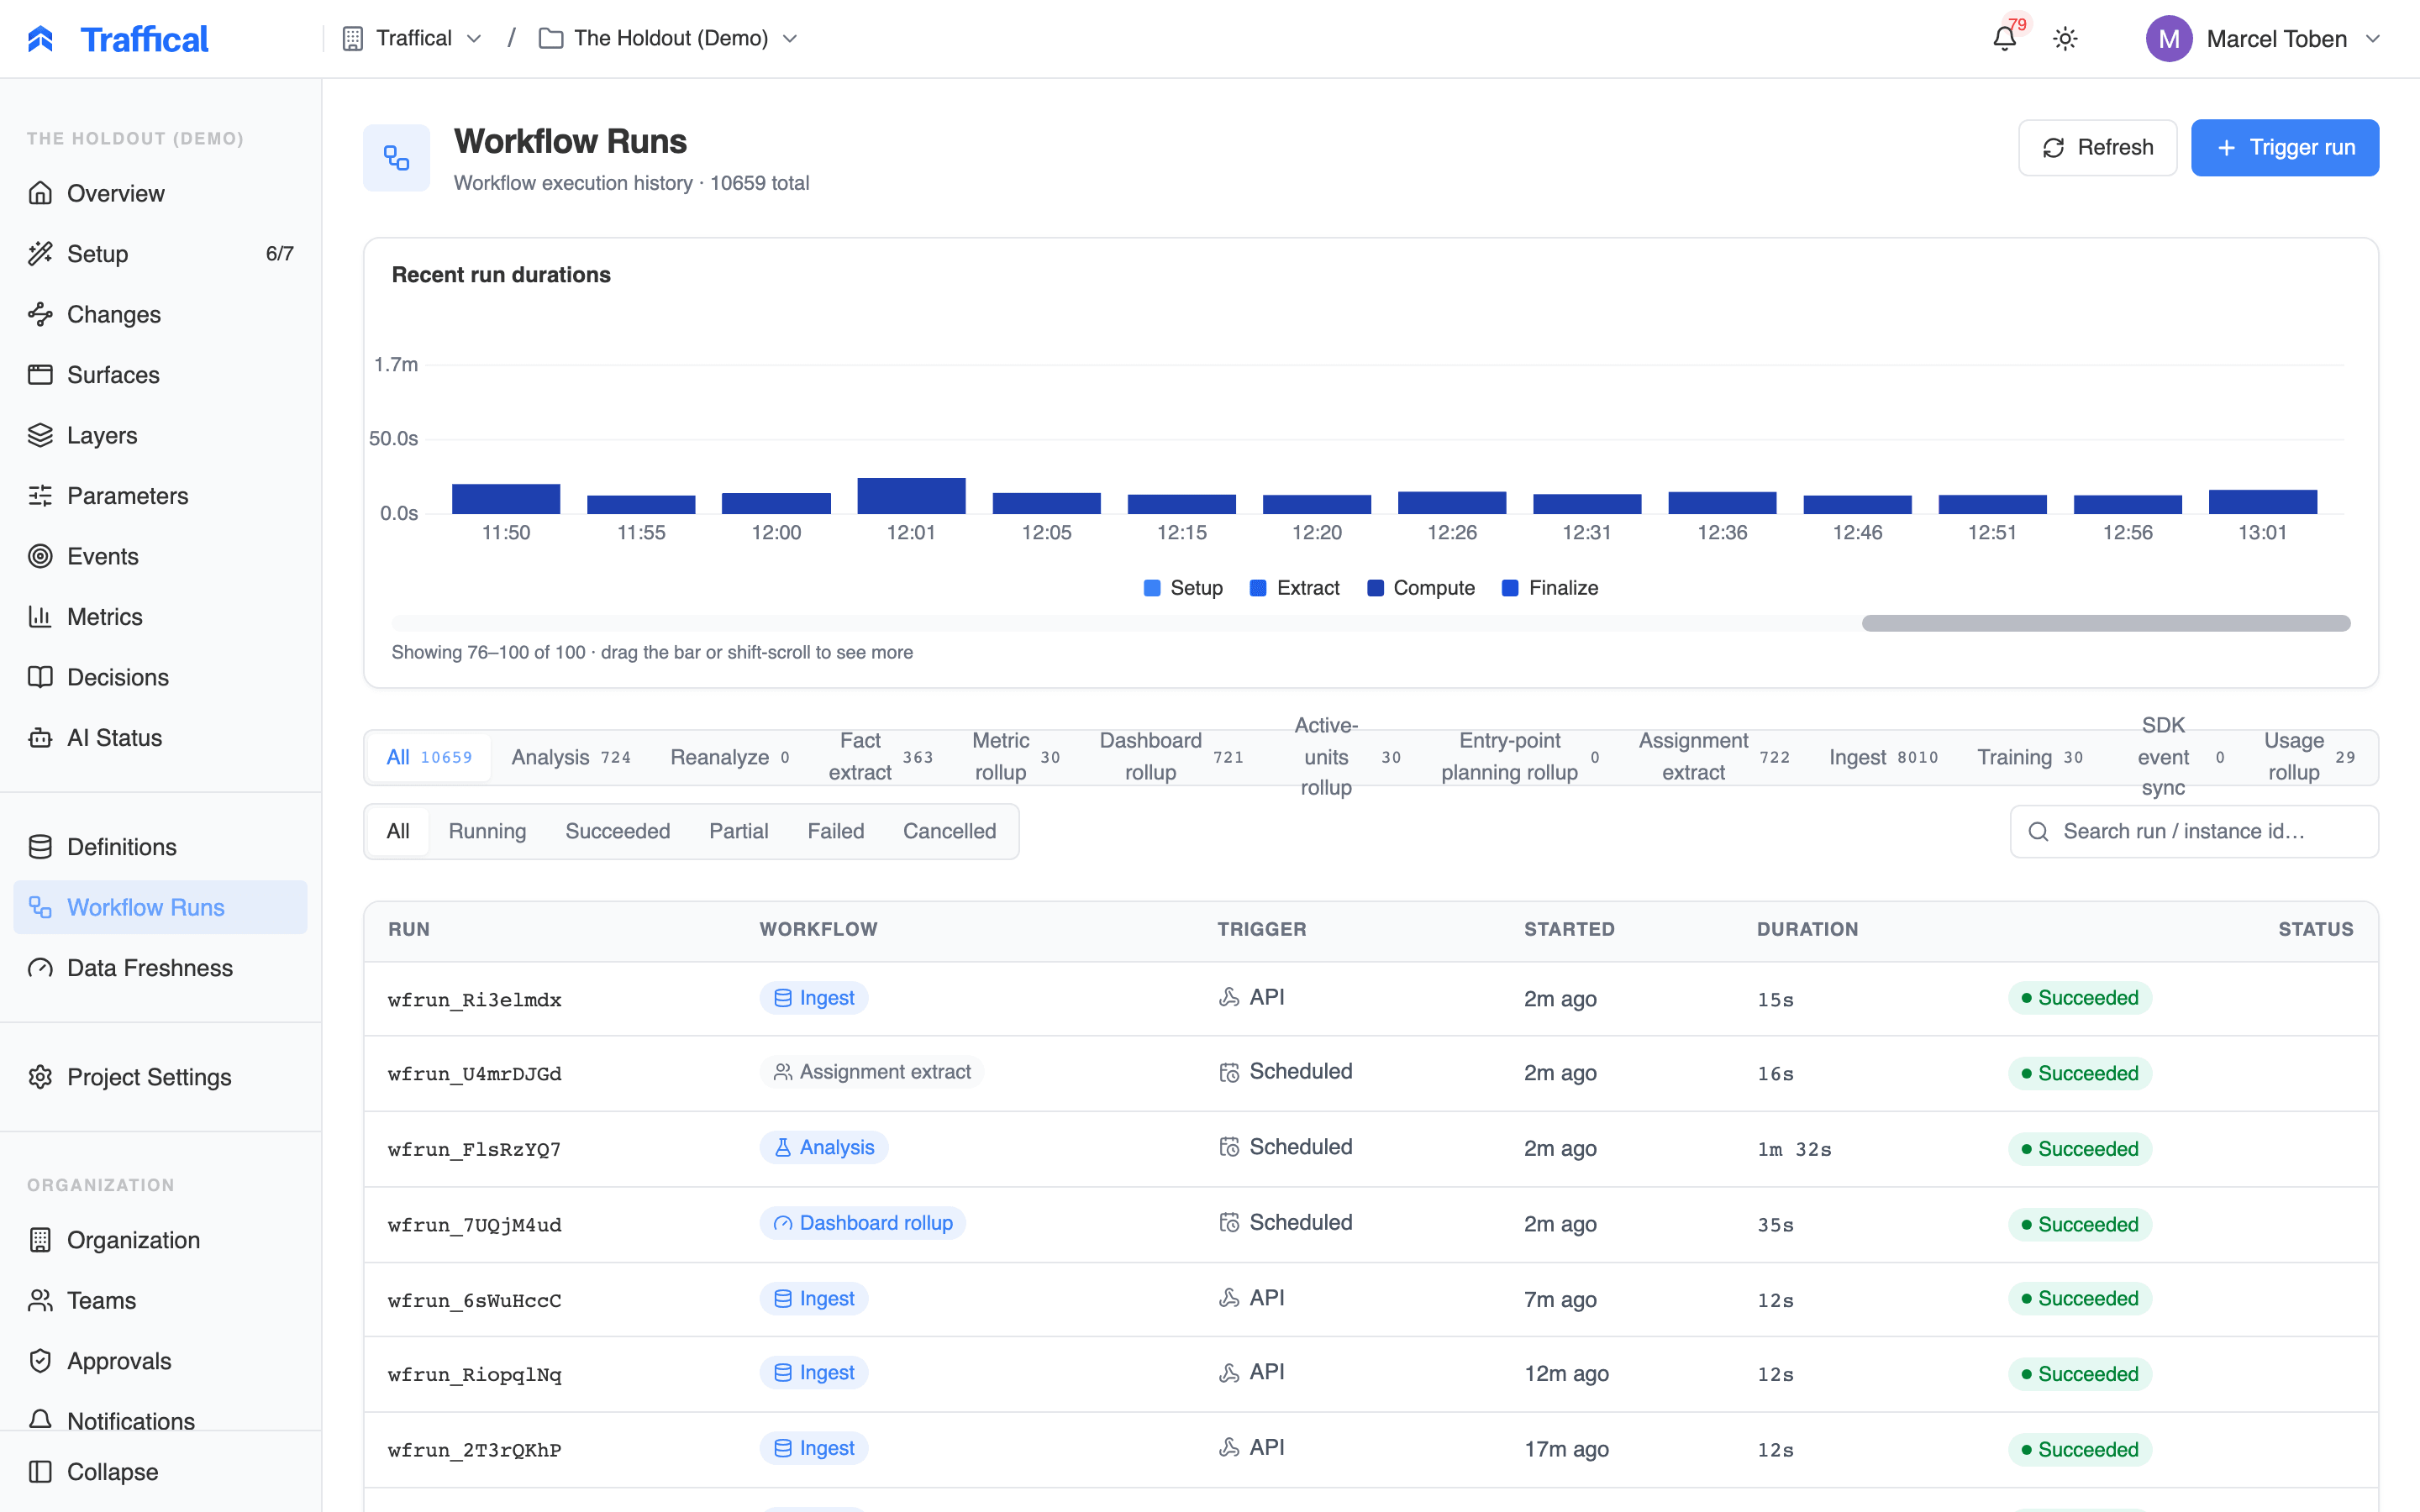The height and width of the screenshot is (1512, 2420).
Task: Click the Assignment extract workflow badge
Action: click(x=871, y=1072)
